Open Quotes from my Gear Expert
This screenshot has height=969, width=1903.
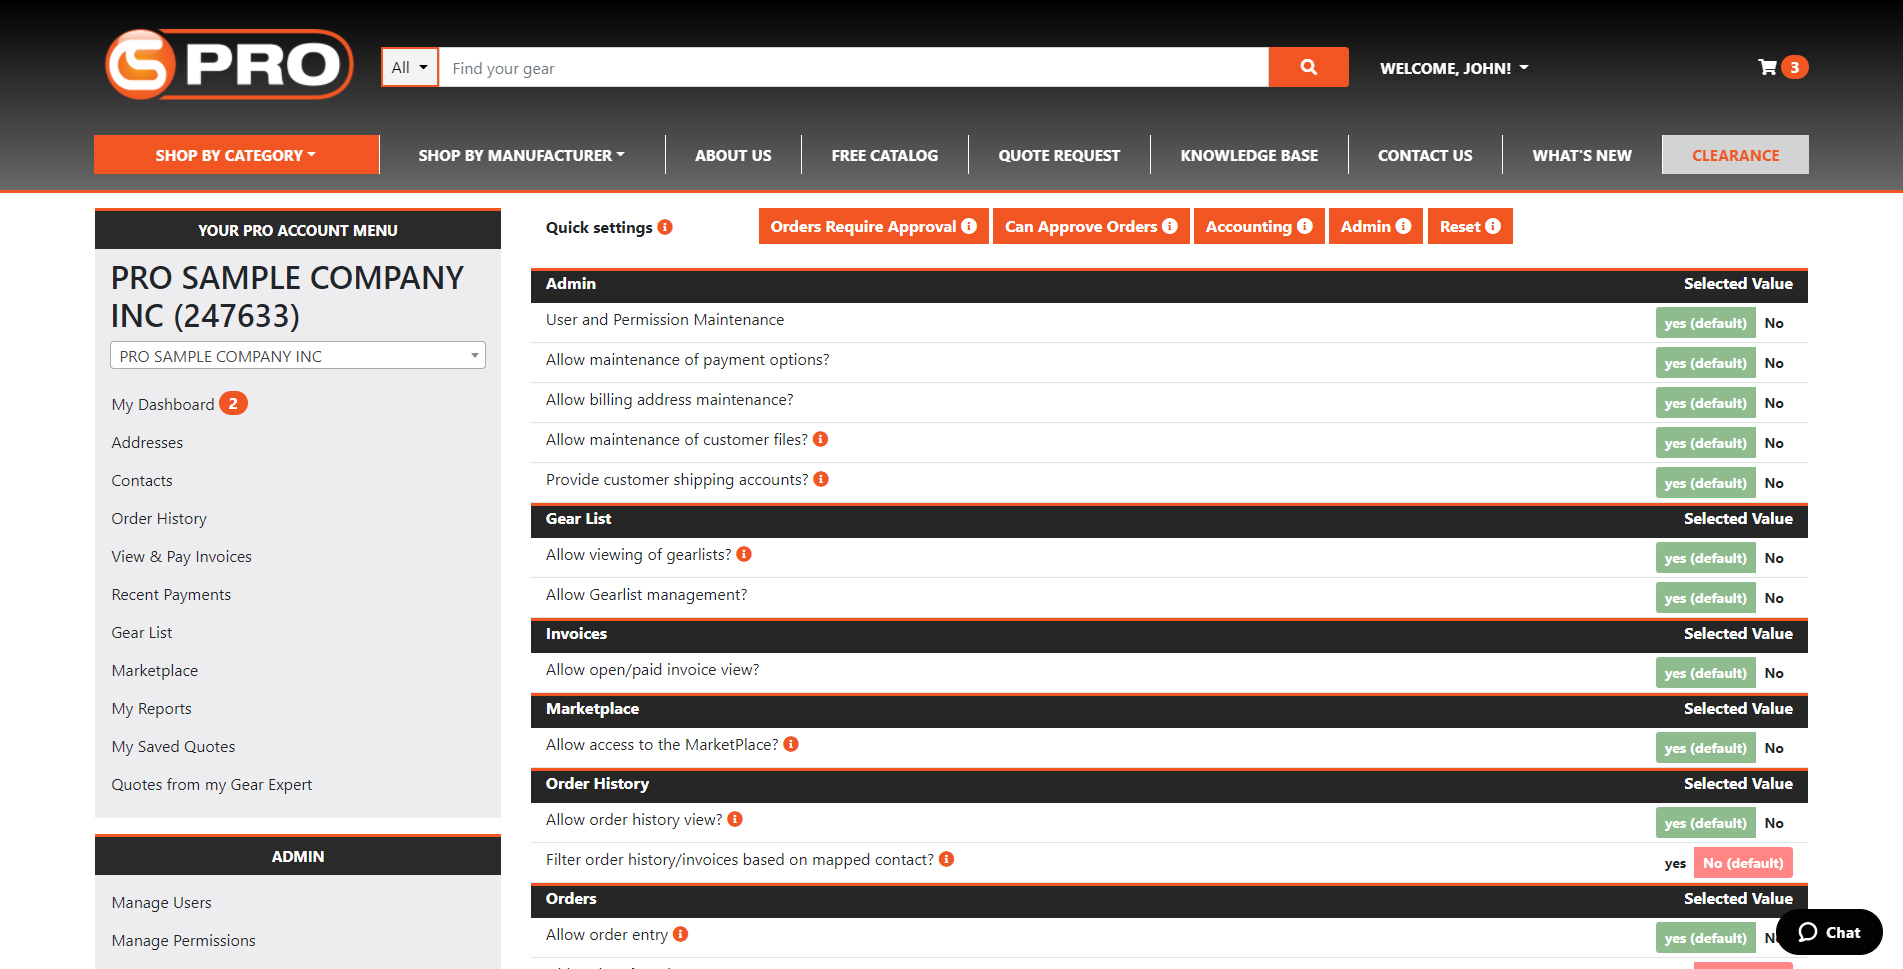[x=212, y=784]
